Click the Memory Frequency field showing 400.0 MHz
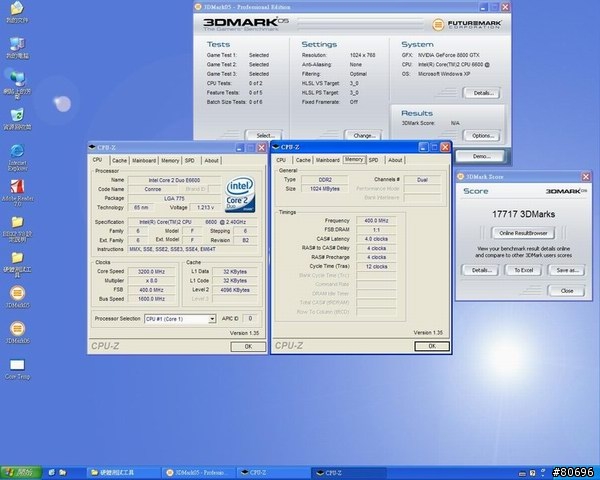The width and height of the screenshot is (600, 480). [x=376, y=220]
